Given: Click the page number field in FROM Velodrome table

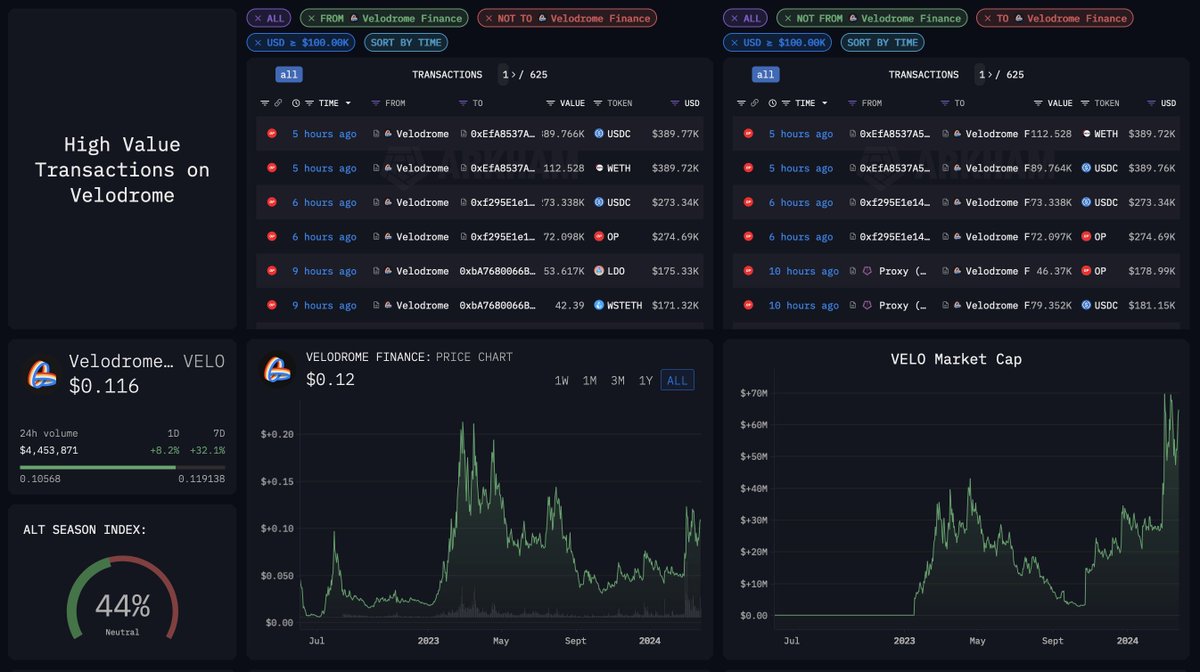Looking at the screenshot, I should point(502,74).
